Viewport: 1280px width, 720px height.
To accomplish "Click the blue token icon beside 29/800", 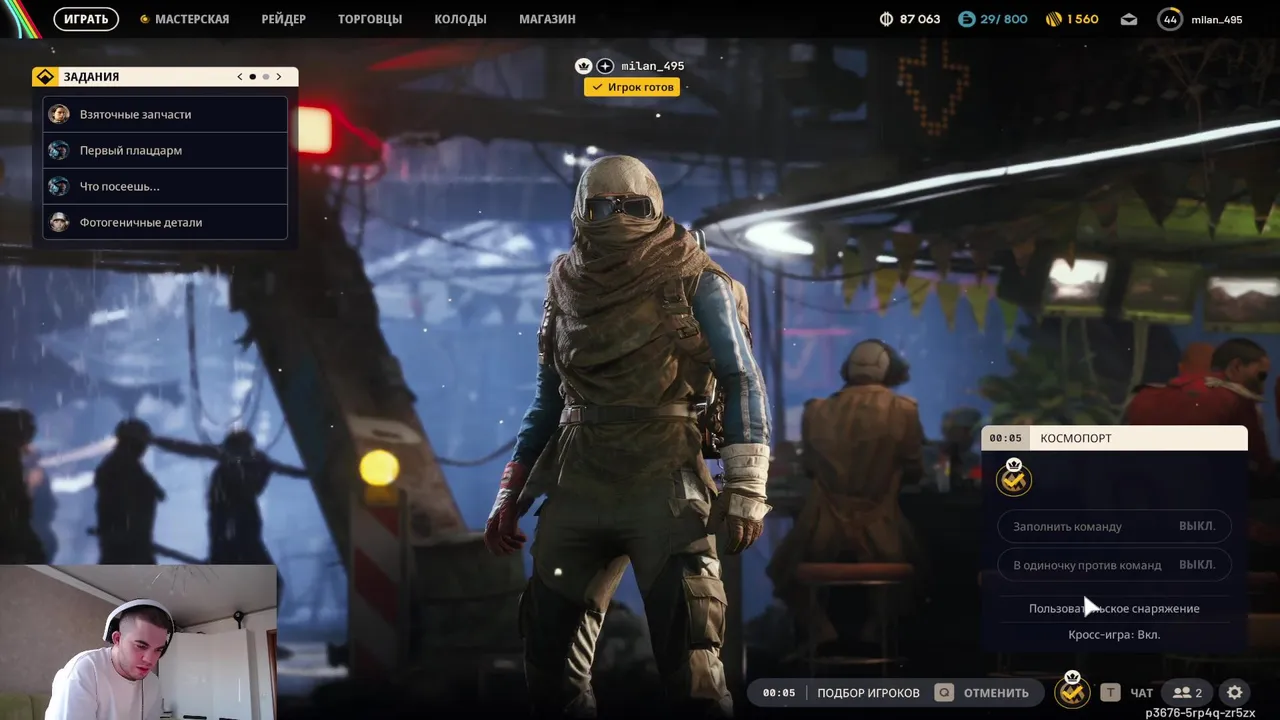I will [x=966, y=19].
